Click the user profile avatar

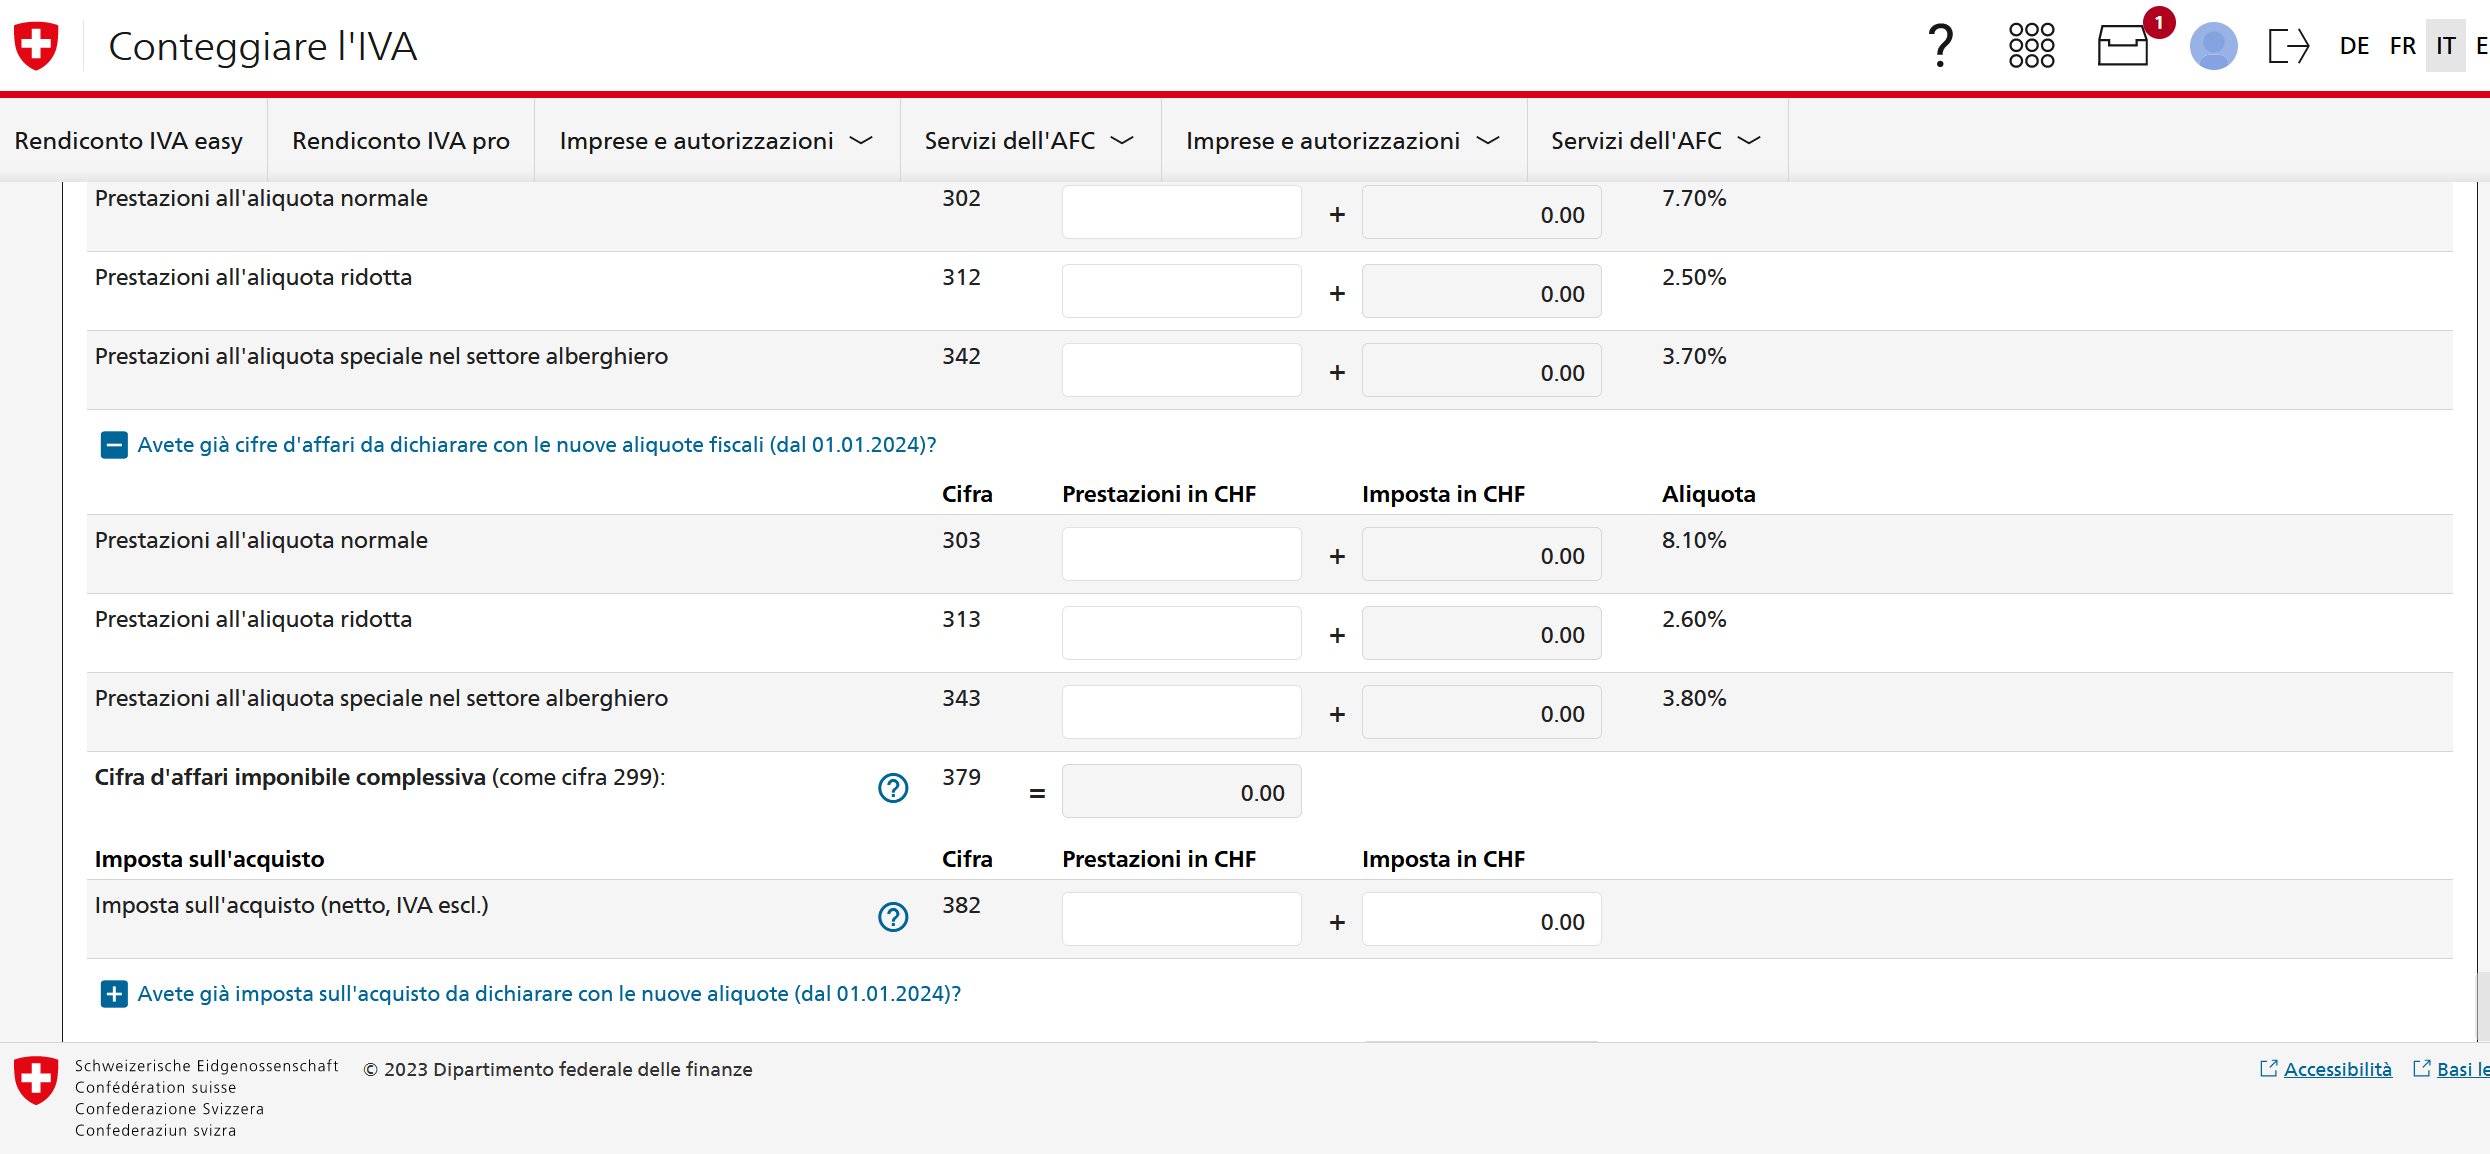(x=2213, y=46)
